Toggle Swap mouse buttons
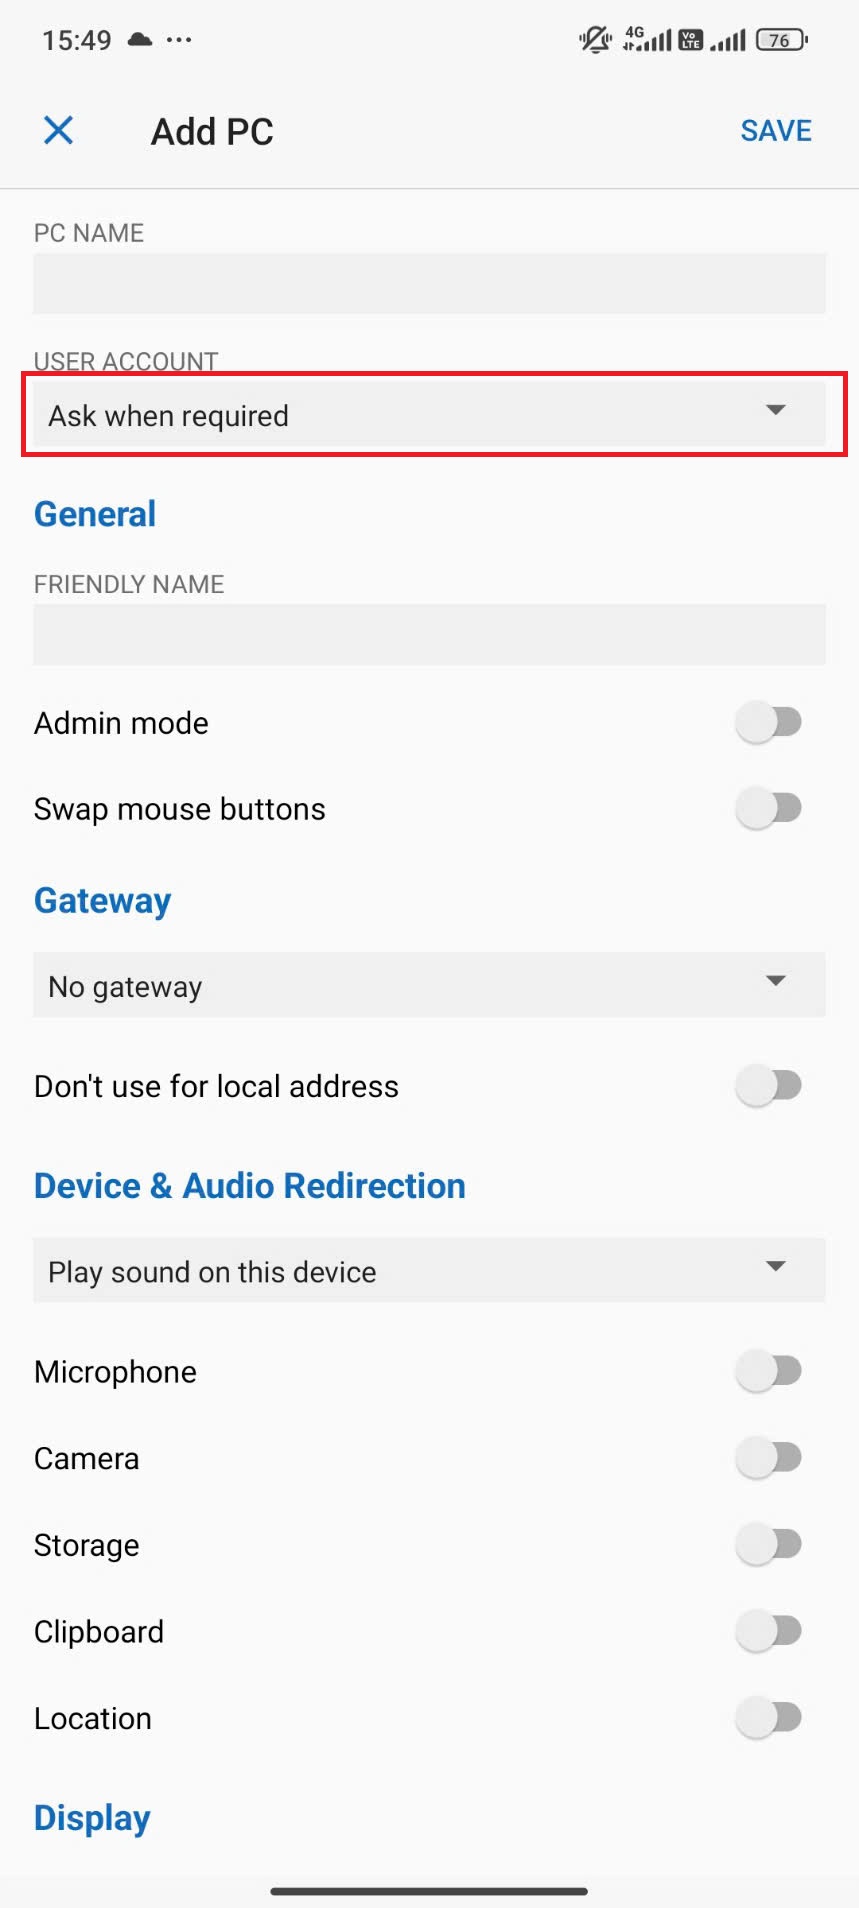This screenshot has width=859, height=1908. (769, 808)
